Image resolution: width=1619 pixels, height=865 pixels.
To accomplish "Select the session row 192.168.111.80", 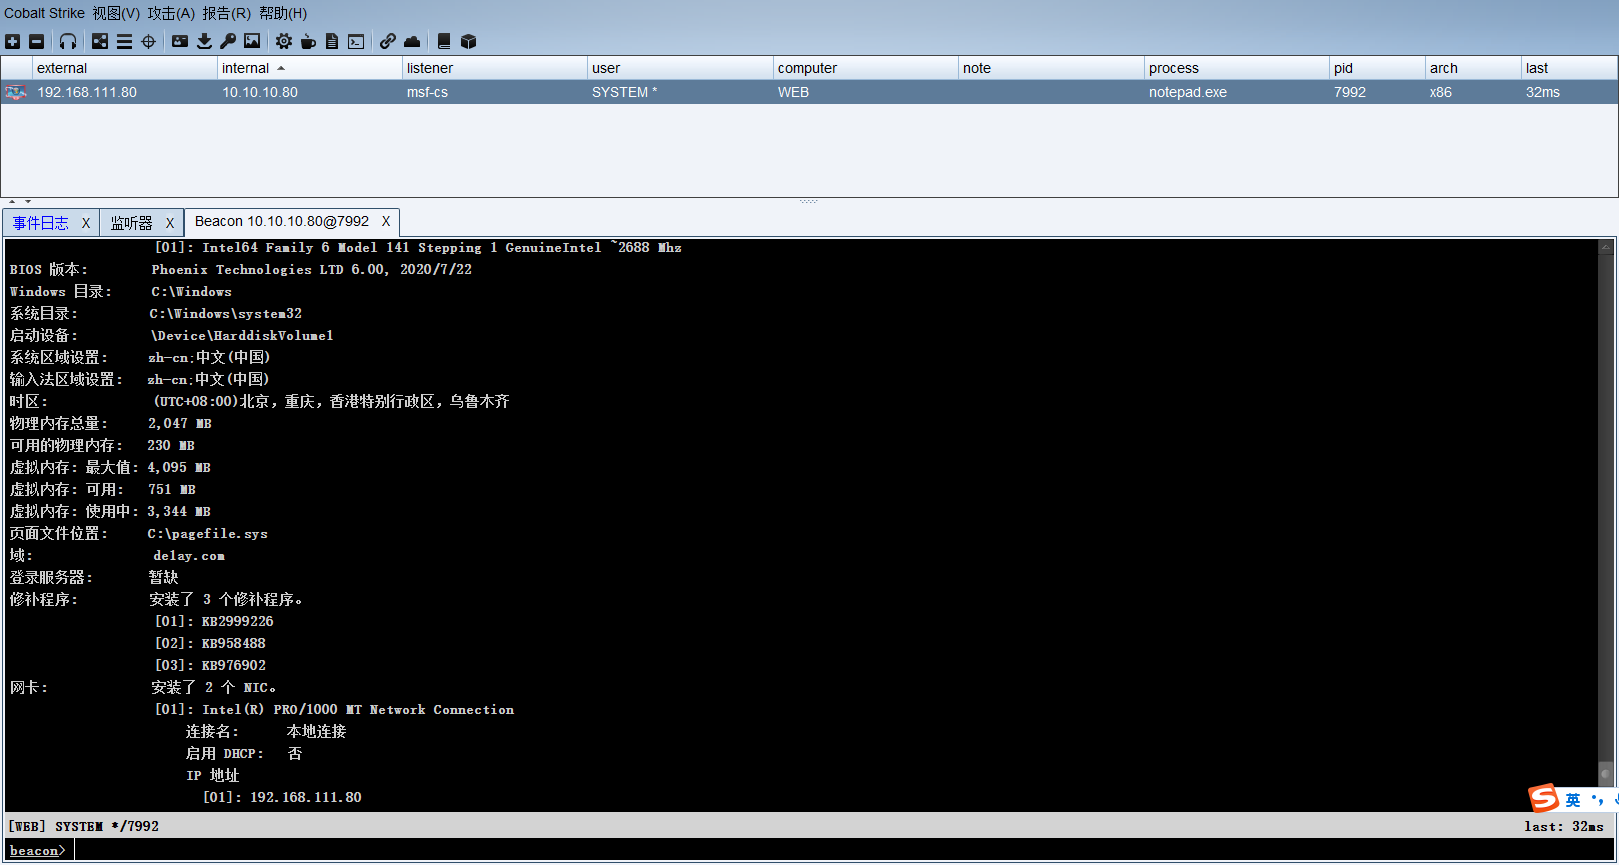I will [x=809, y=92].
